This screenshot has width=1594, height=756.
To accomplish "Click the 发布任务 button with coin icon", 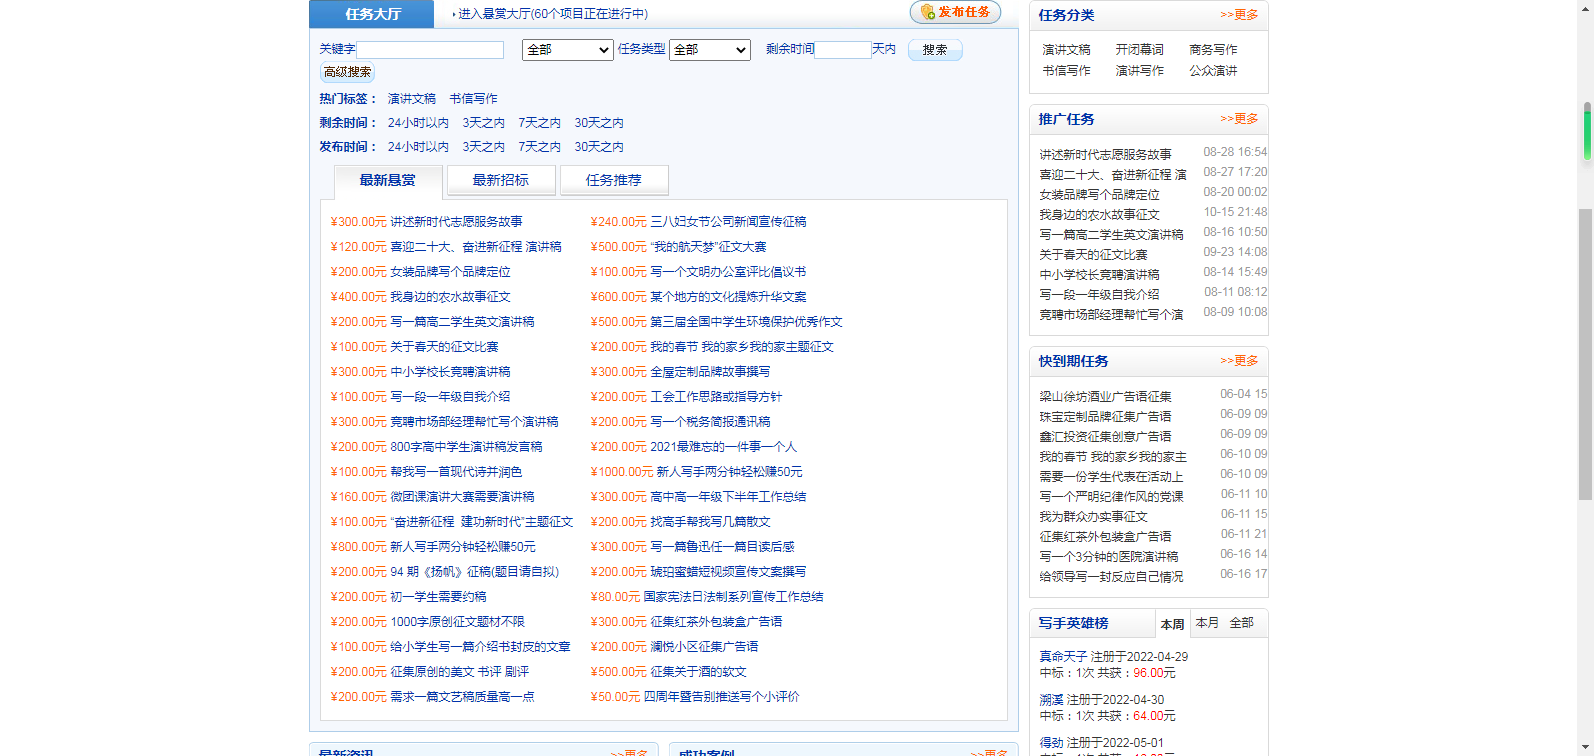I will pyautogui.click(x=955, y=12).
